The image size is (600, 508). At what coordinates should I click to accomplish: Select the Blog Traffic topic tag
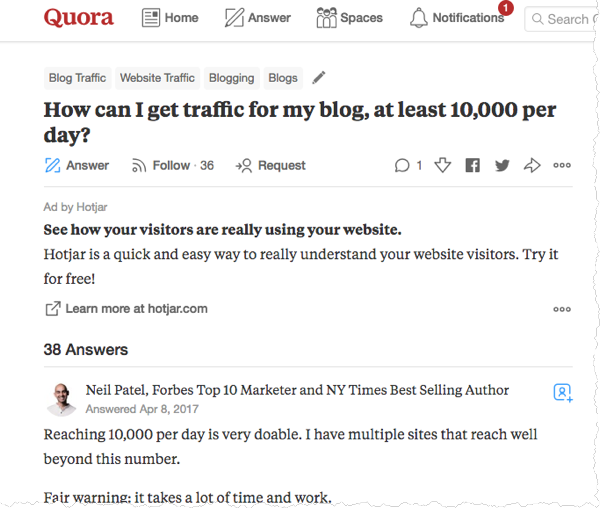click(77, 78)
